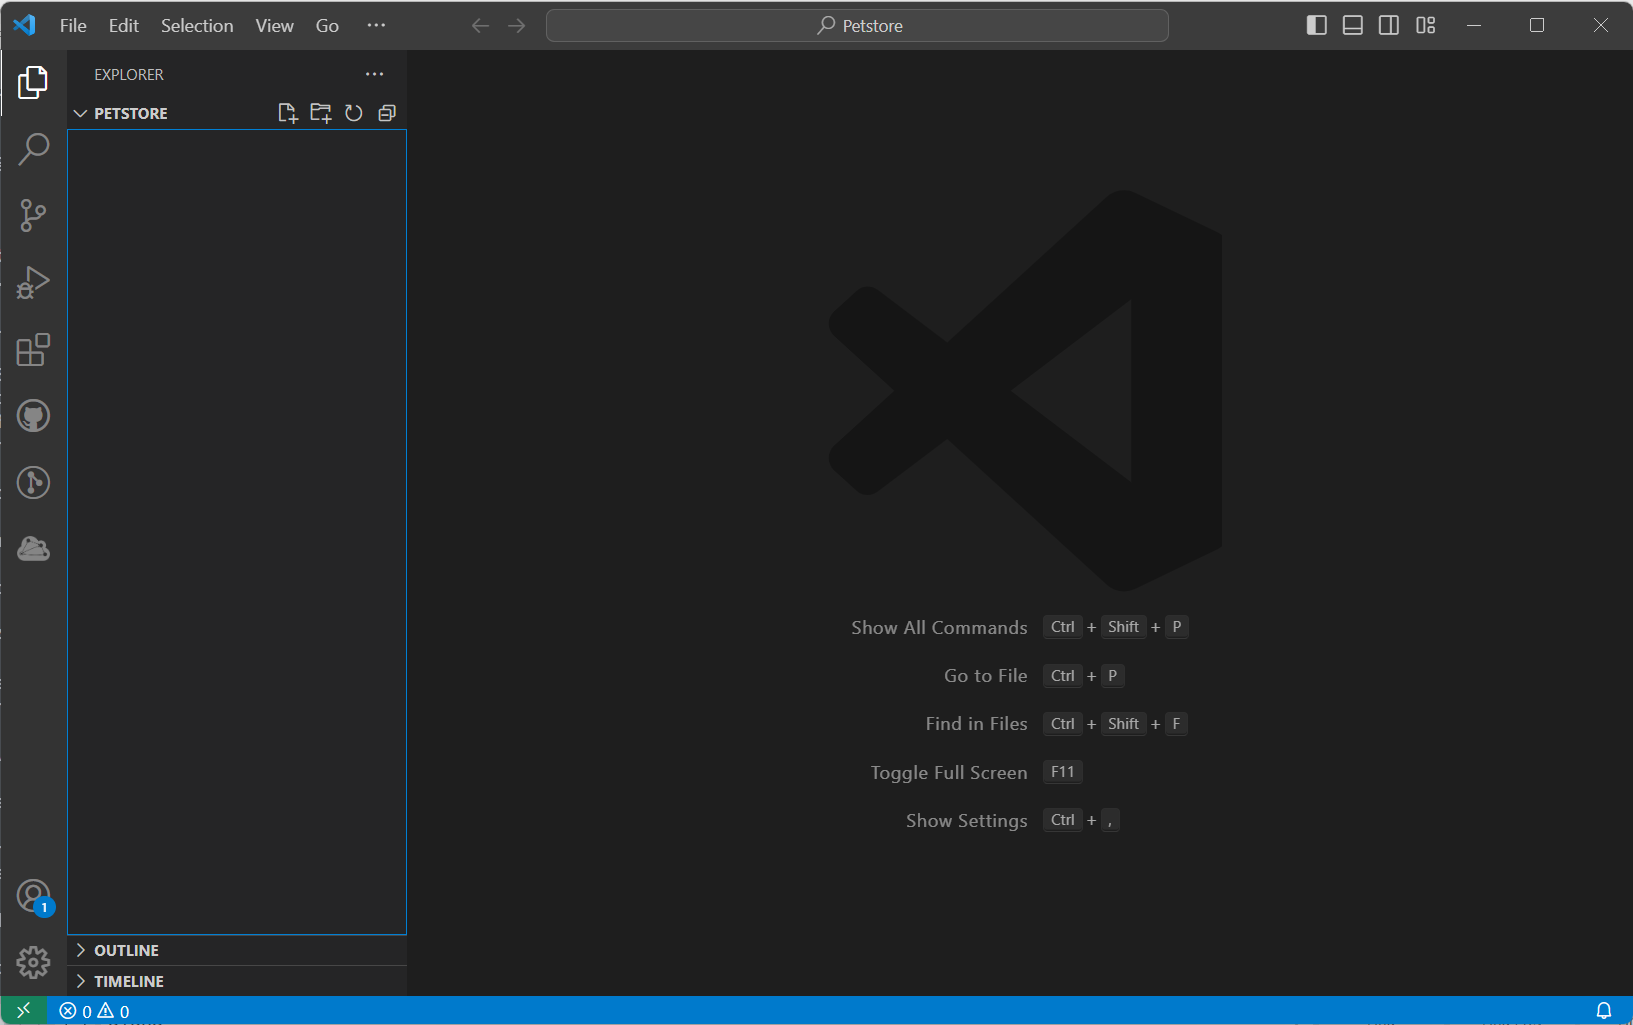Open the notifications bell
Viewport: 1633px width, 1025px height.
1604,1011
